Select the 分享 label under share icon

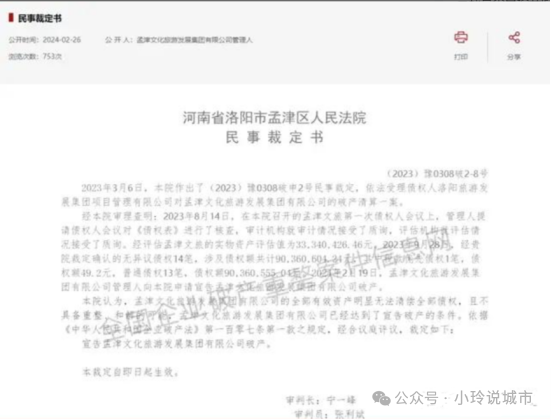[514, 57]
